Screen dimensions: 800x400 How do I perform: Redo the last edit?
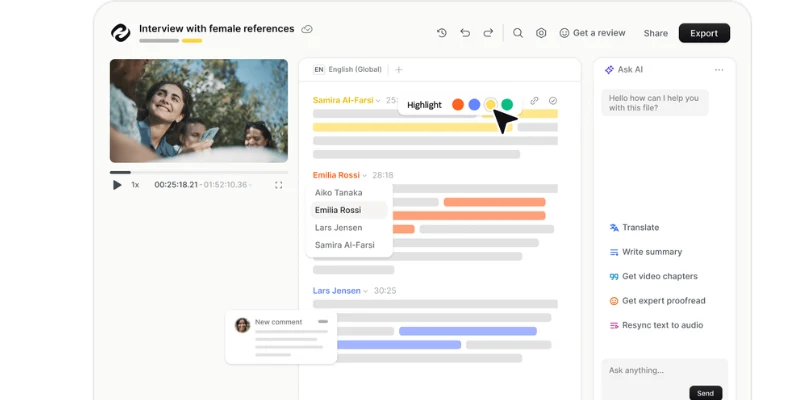click(x=488, y=33)
